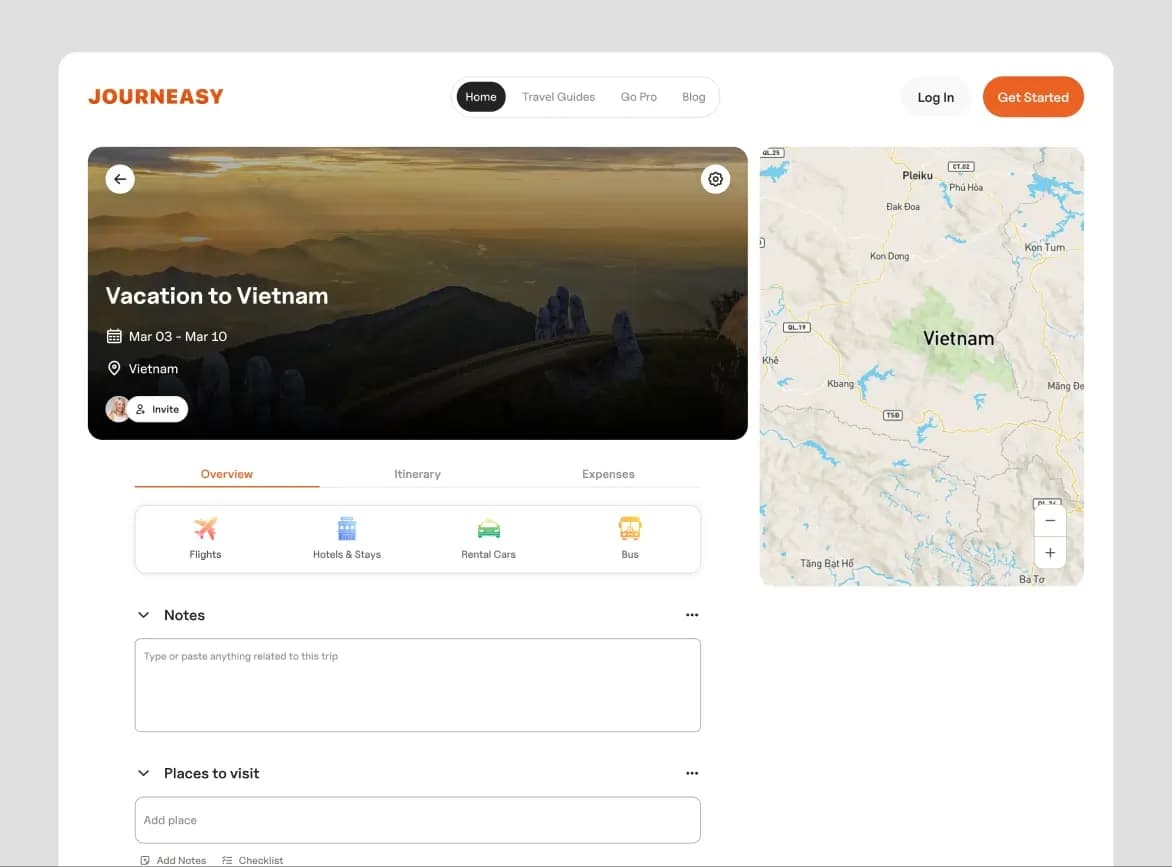This screenshot has width=1172, height=867.
Task: Click the back arrow on trip banner
Action: pyautogui.click(x=120, y=179)
